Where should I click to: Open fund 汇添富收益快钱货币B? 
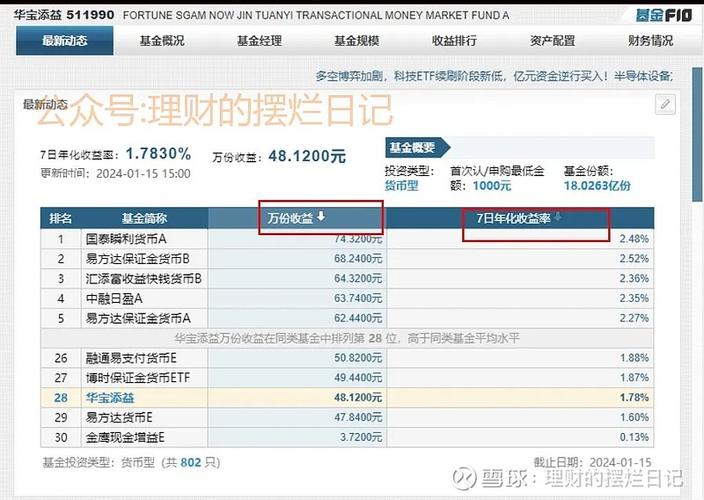click(144, 279)
